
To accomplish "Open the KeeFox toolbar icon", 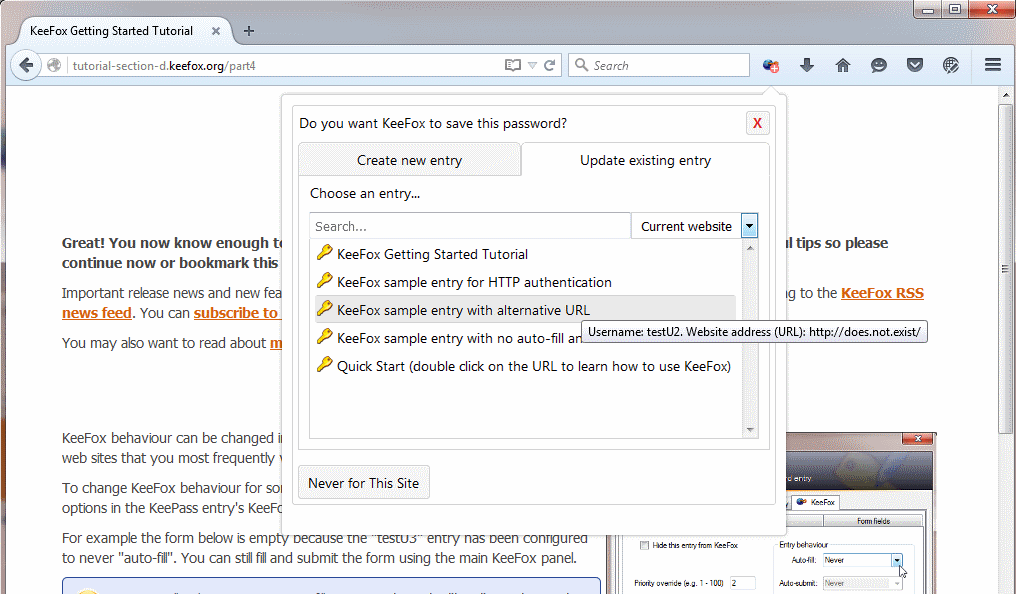I will pos(770,65).
